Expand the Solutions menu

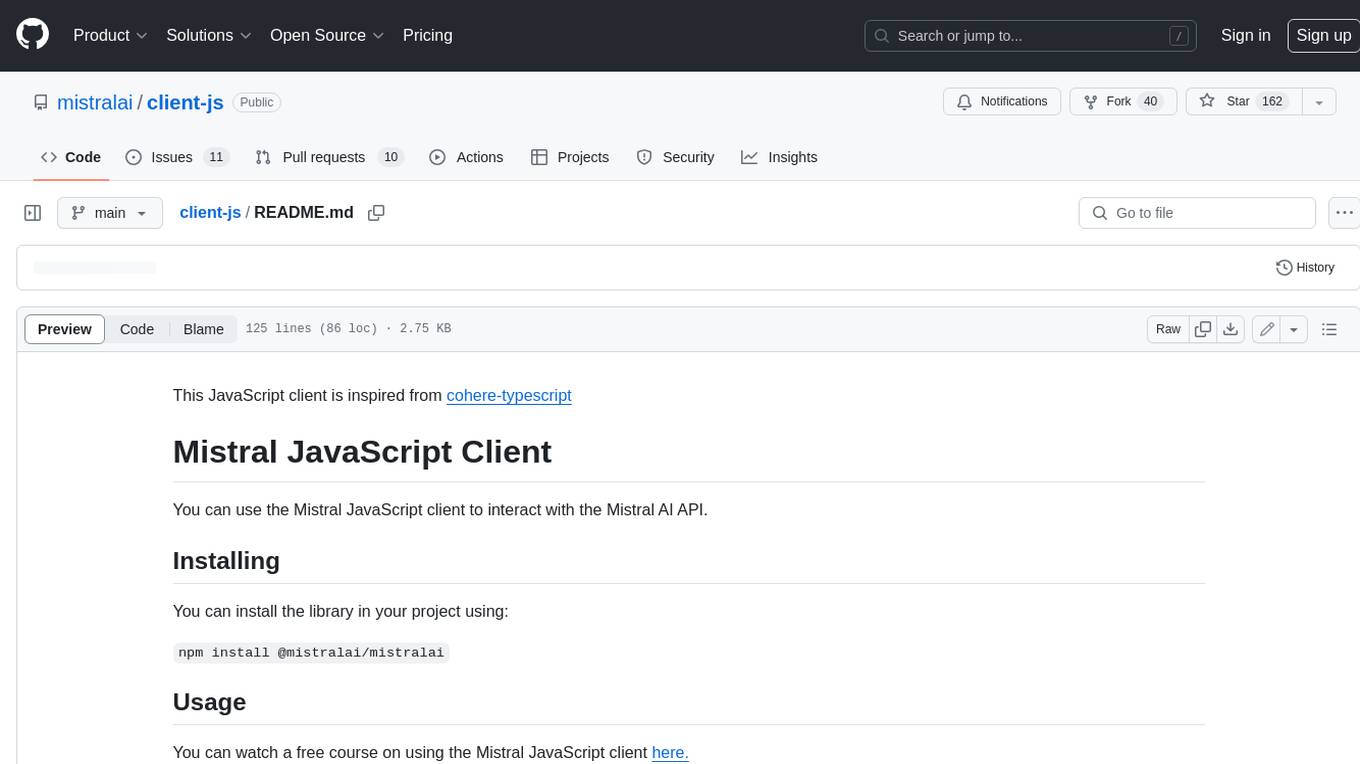click(x=209, y=35)
